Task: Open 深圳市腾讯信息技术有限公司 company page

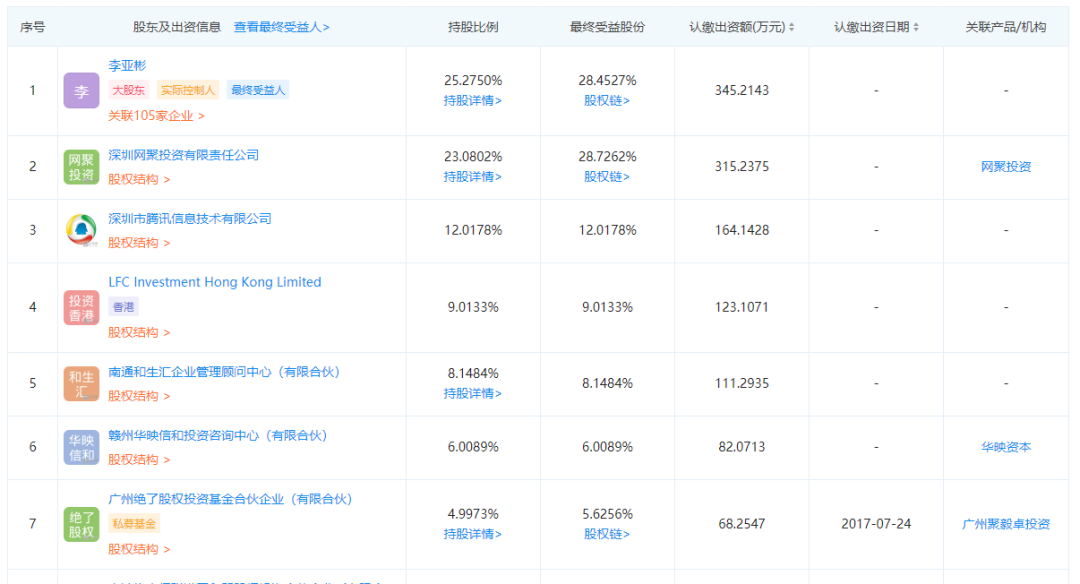Action: (x=190, y=218)
